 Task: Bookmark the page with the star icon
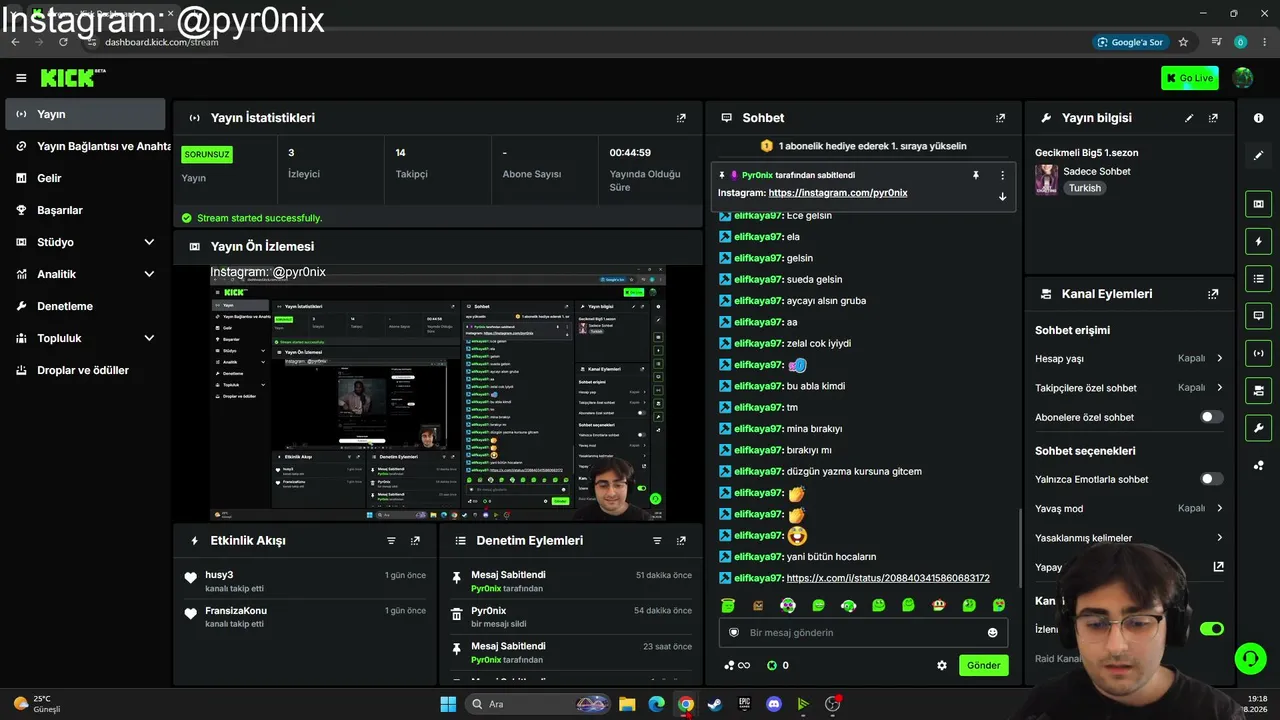(1183, 42)
